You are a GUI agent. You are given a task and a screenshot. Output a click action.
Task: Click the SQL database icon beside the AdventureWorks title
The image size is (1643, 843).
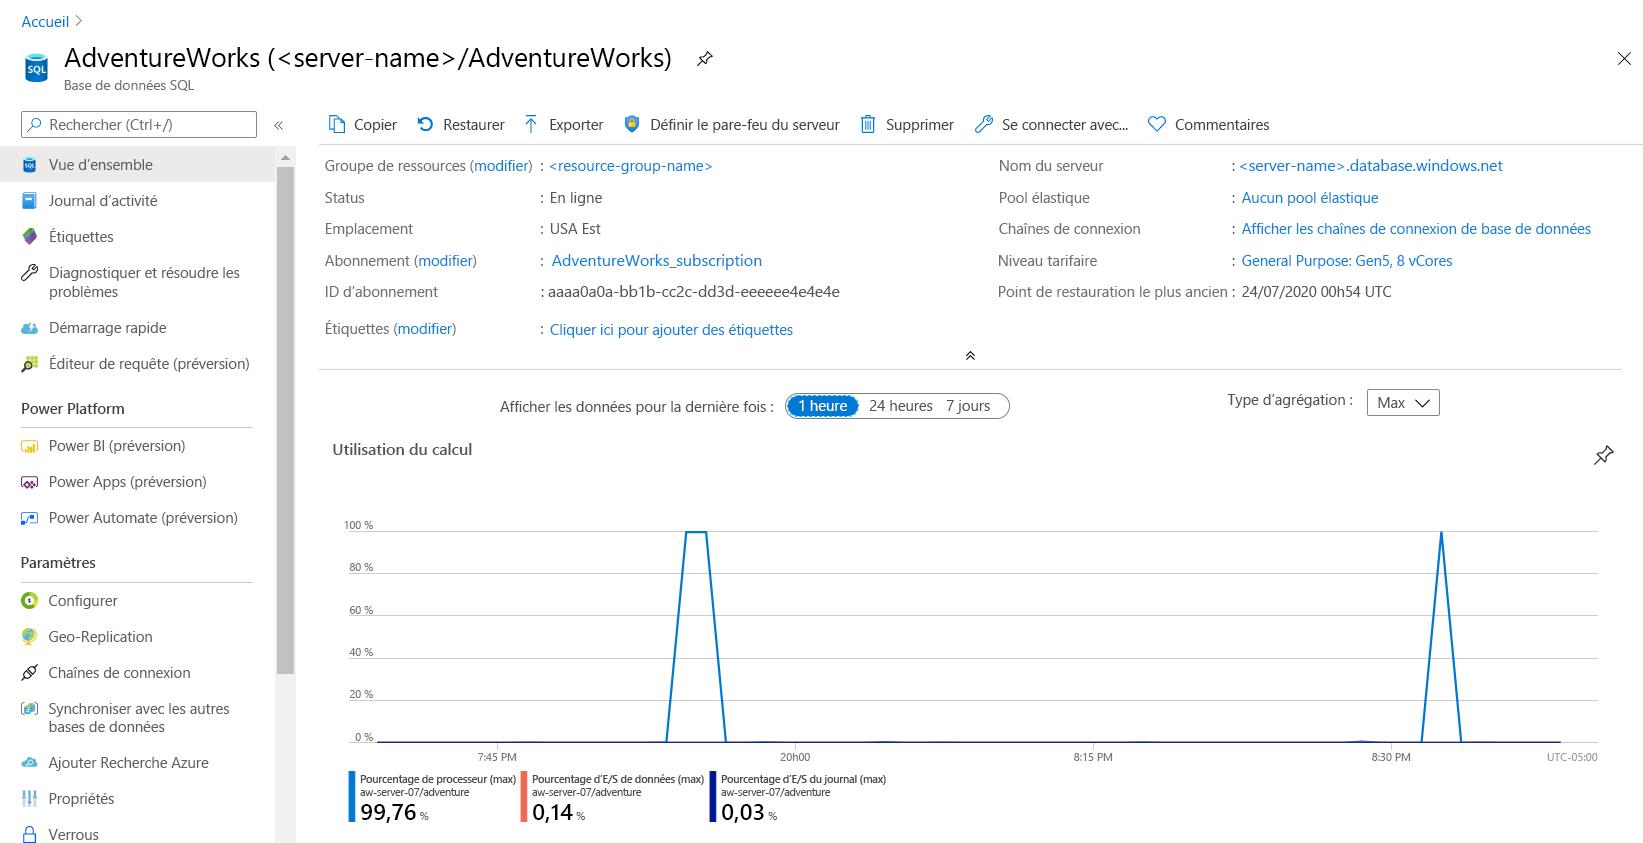36,68
